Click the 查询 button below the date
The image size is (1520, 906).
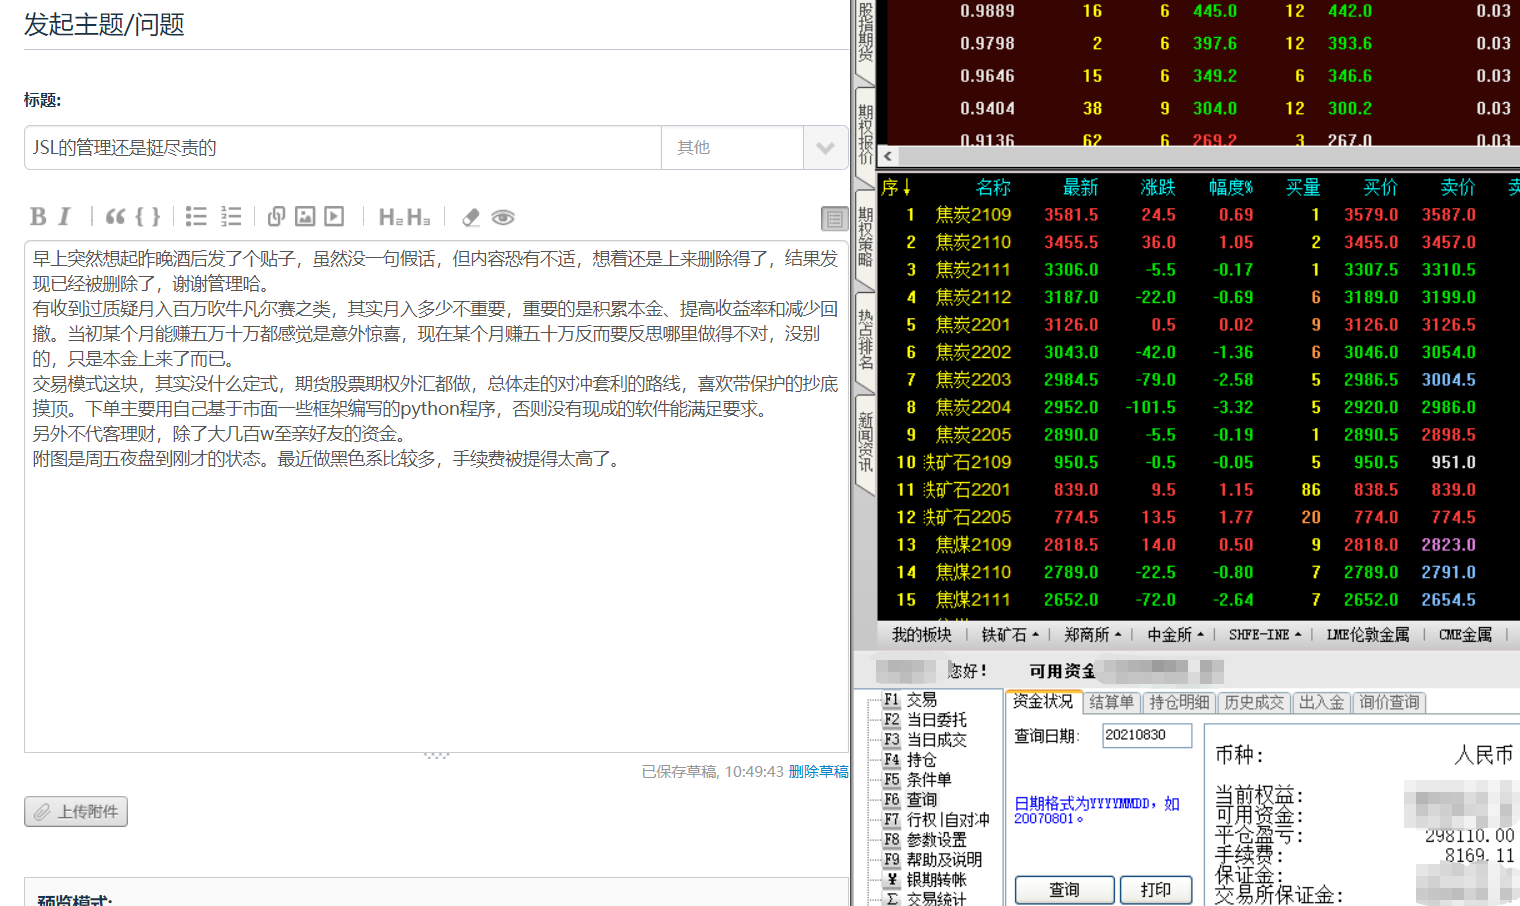click(1064, 890)
